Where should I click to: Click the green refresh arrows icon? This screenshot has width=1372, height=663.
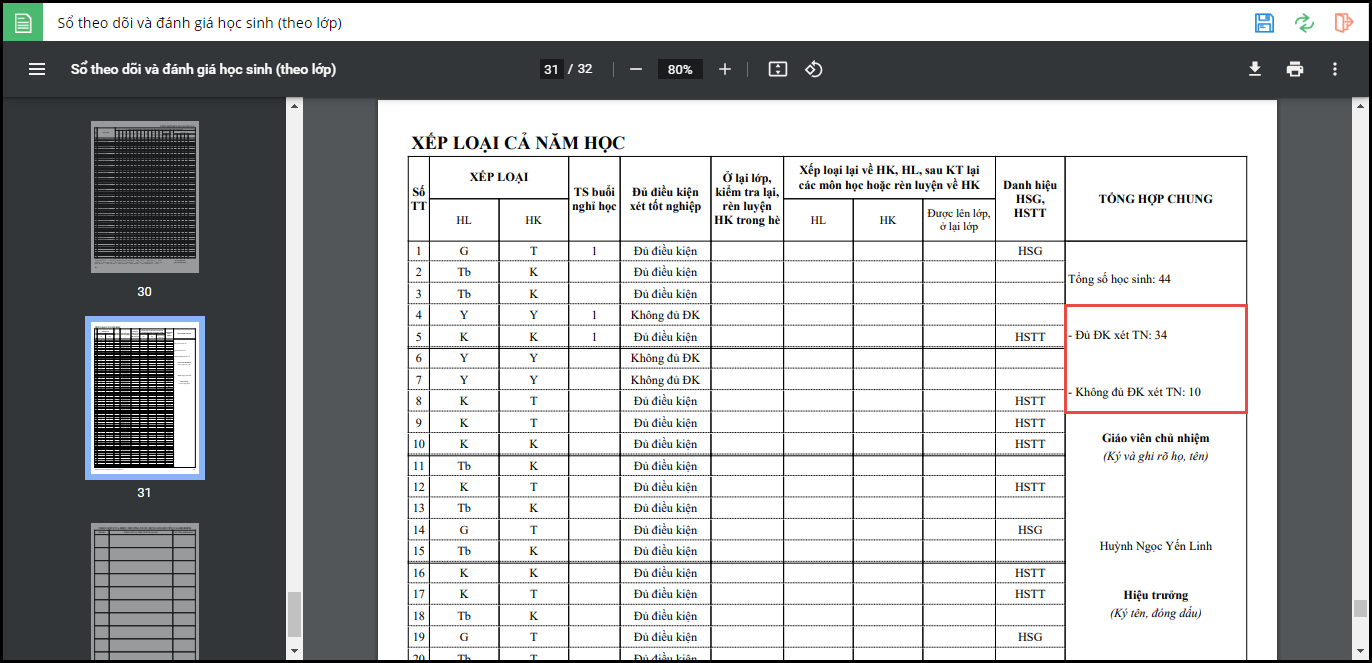pyautogui.click(x=1304, y=23)
